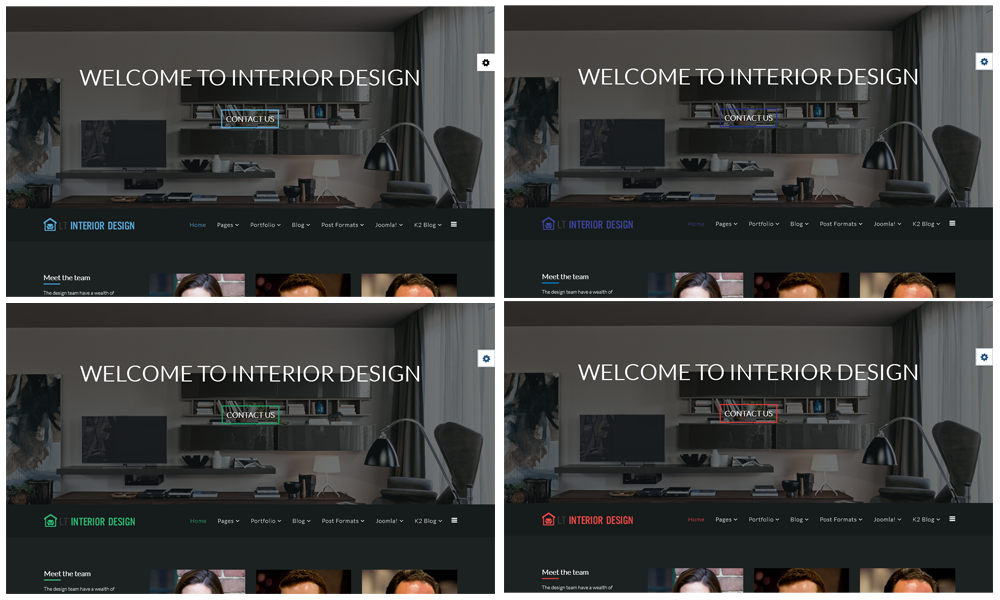Click woman's team photo in red themed preview
Image resolution: width=1000 pixels, height=600 pixels.
pos(695,580)
